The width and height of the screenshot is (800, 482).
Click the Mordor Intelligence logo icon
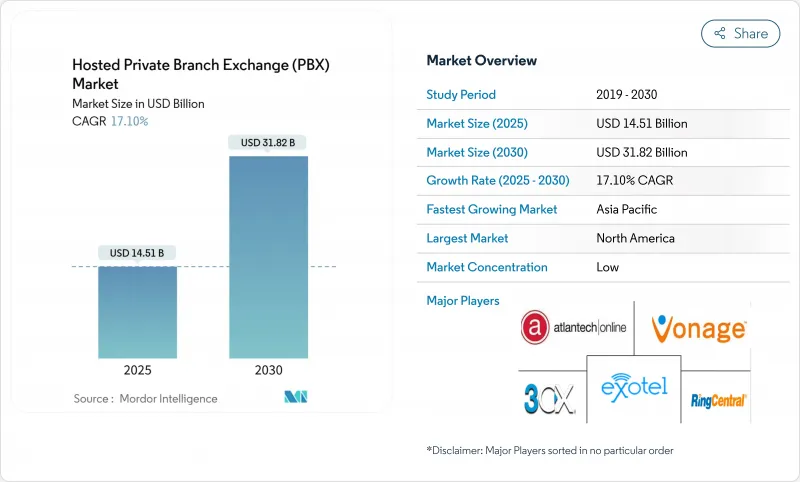click(295, 398)
